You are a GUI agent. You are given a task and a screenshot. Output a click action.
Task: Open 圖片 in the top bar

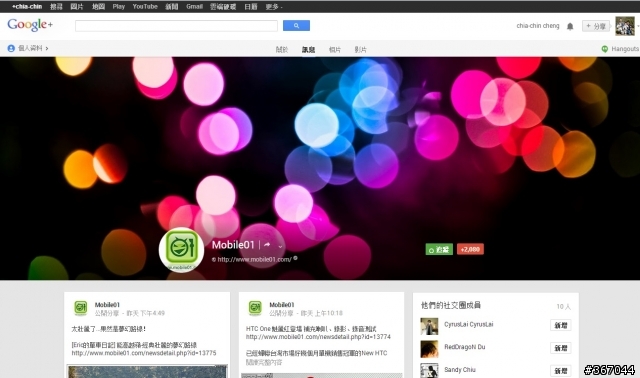click(77, 7)
